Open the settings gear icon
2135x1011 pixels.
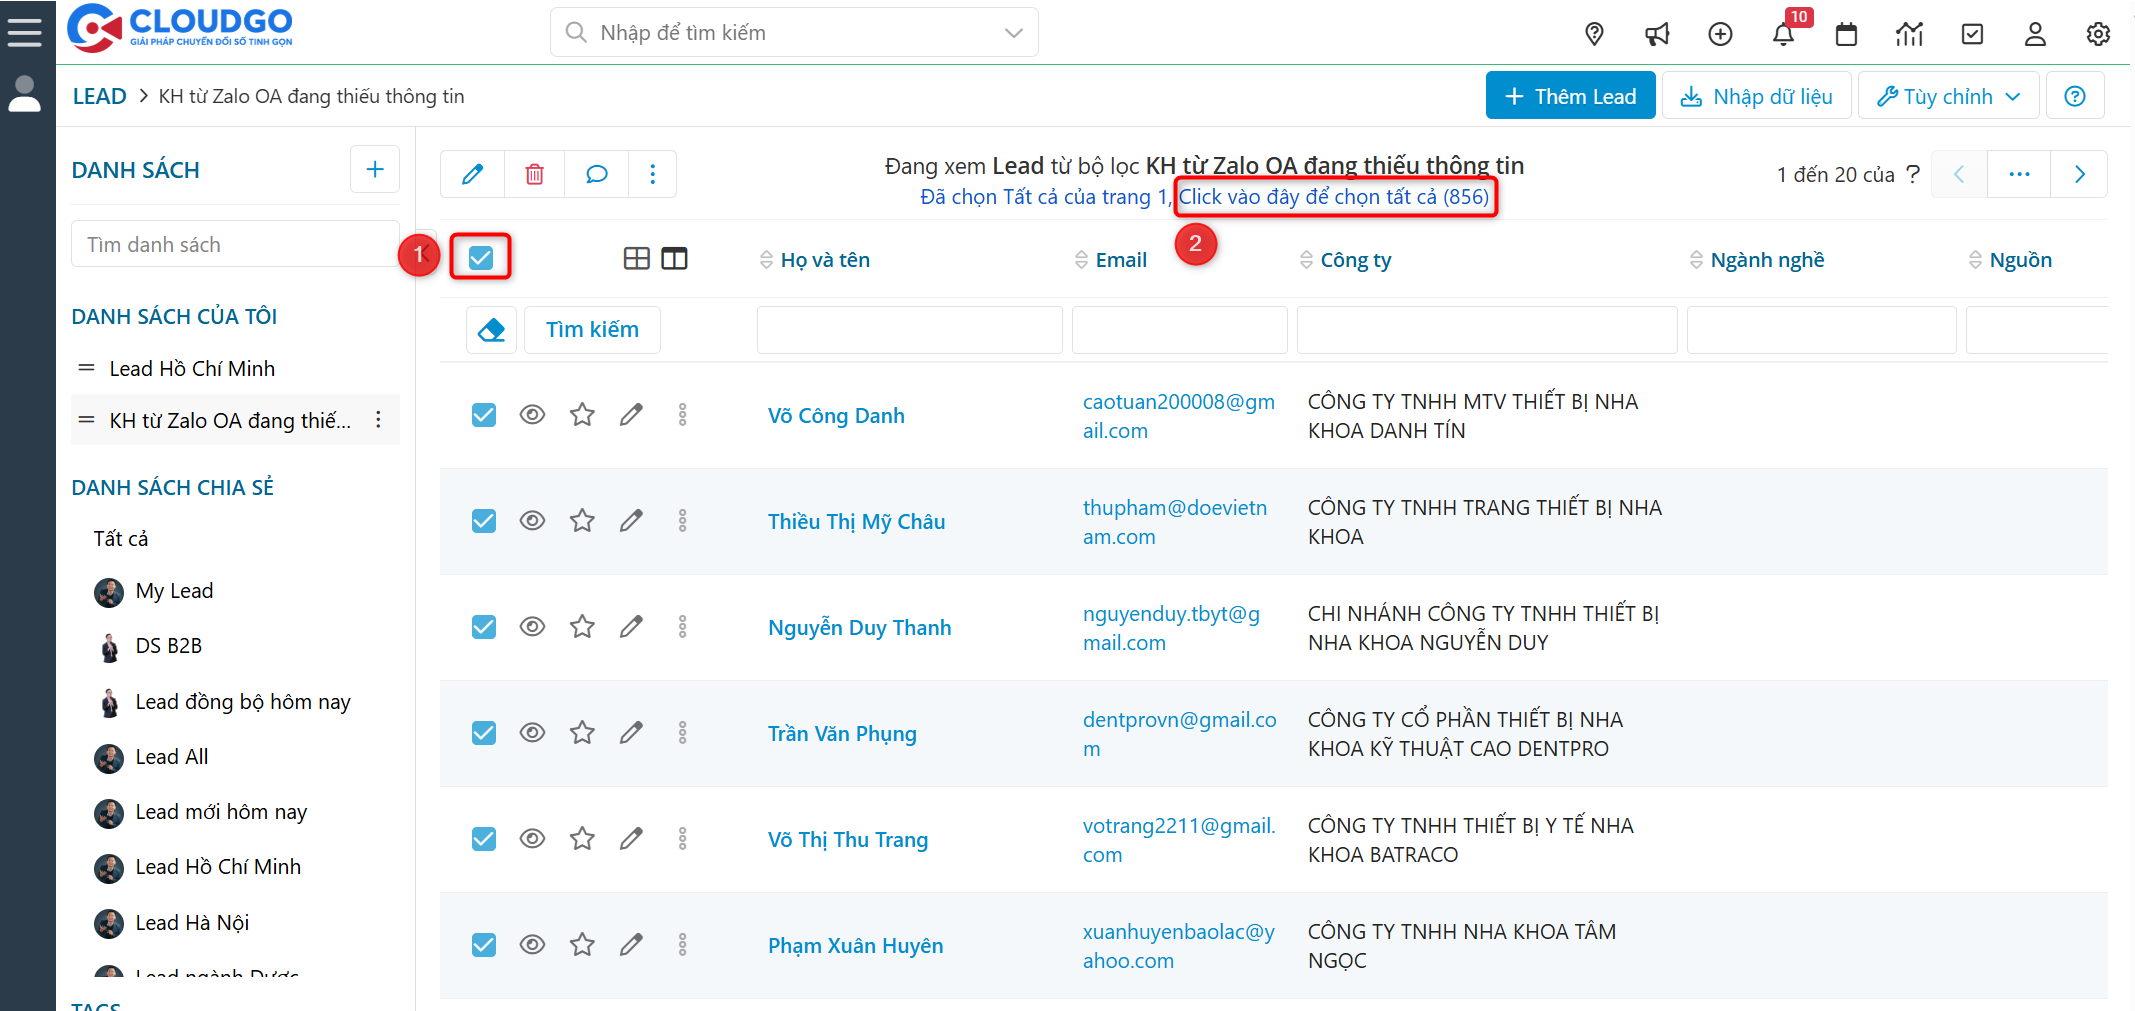click(x=2098, y=34)
